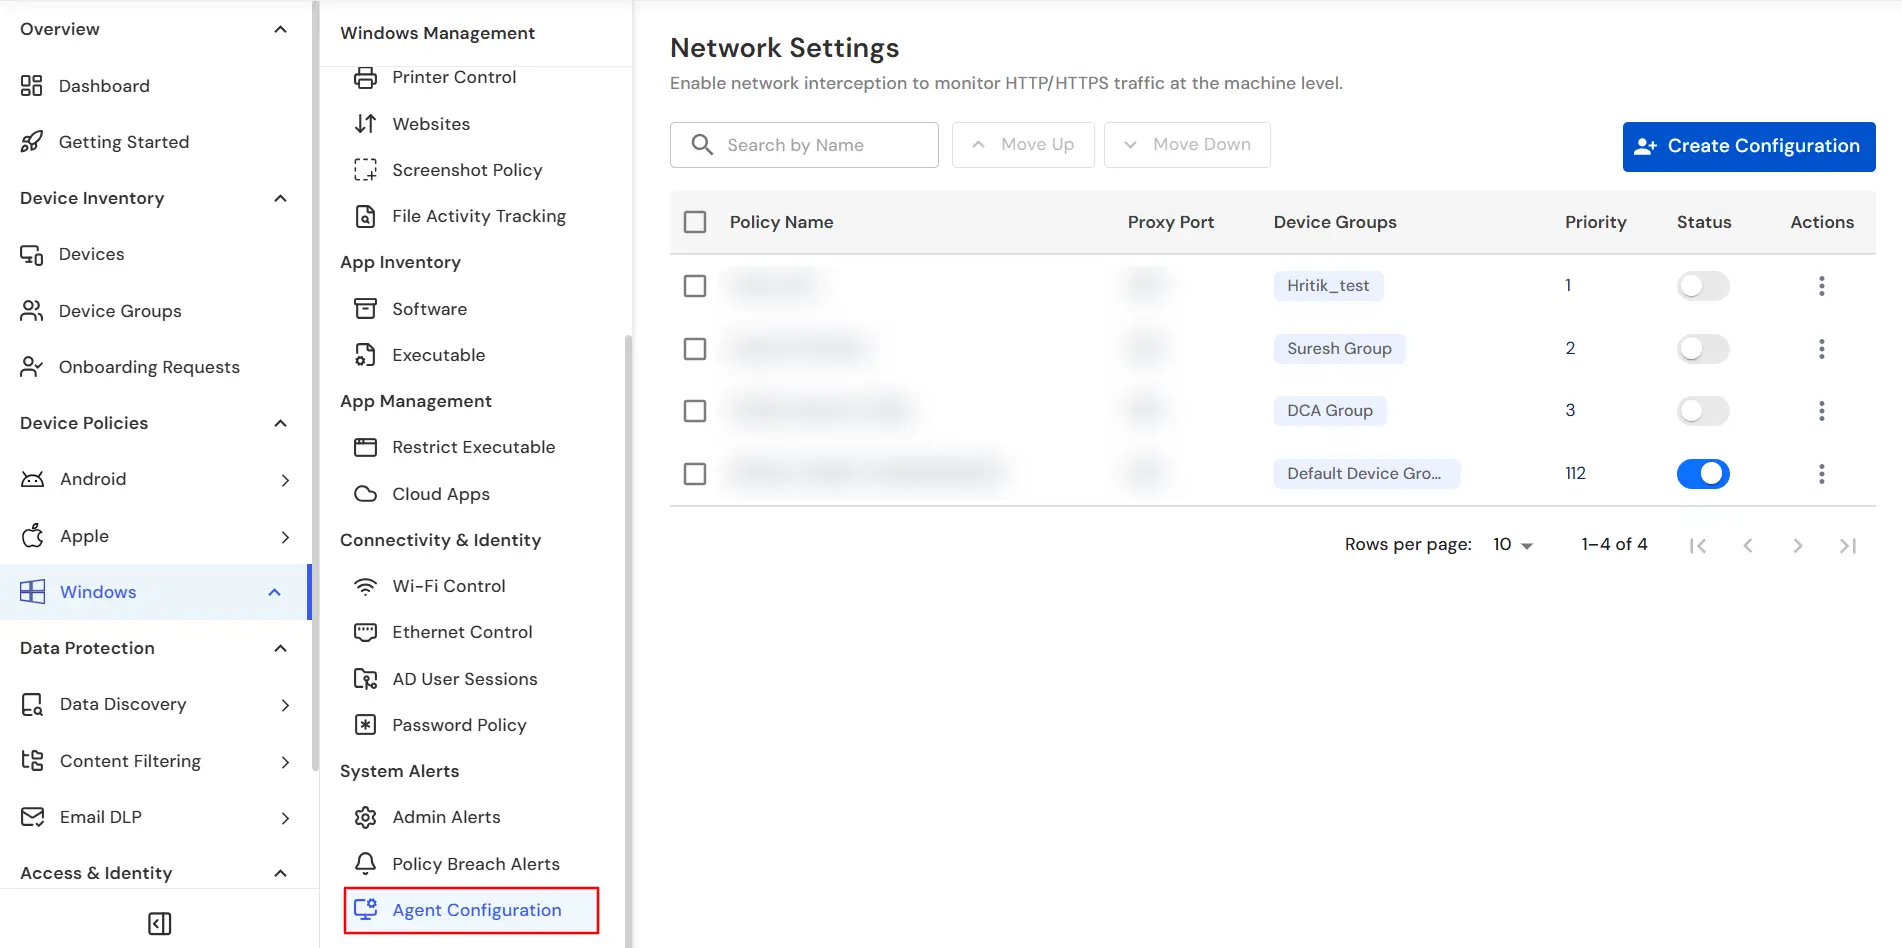Click the Create Configuration button
The height and width of the screenshot is (948, 1902).
1748,146
